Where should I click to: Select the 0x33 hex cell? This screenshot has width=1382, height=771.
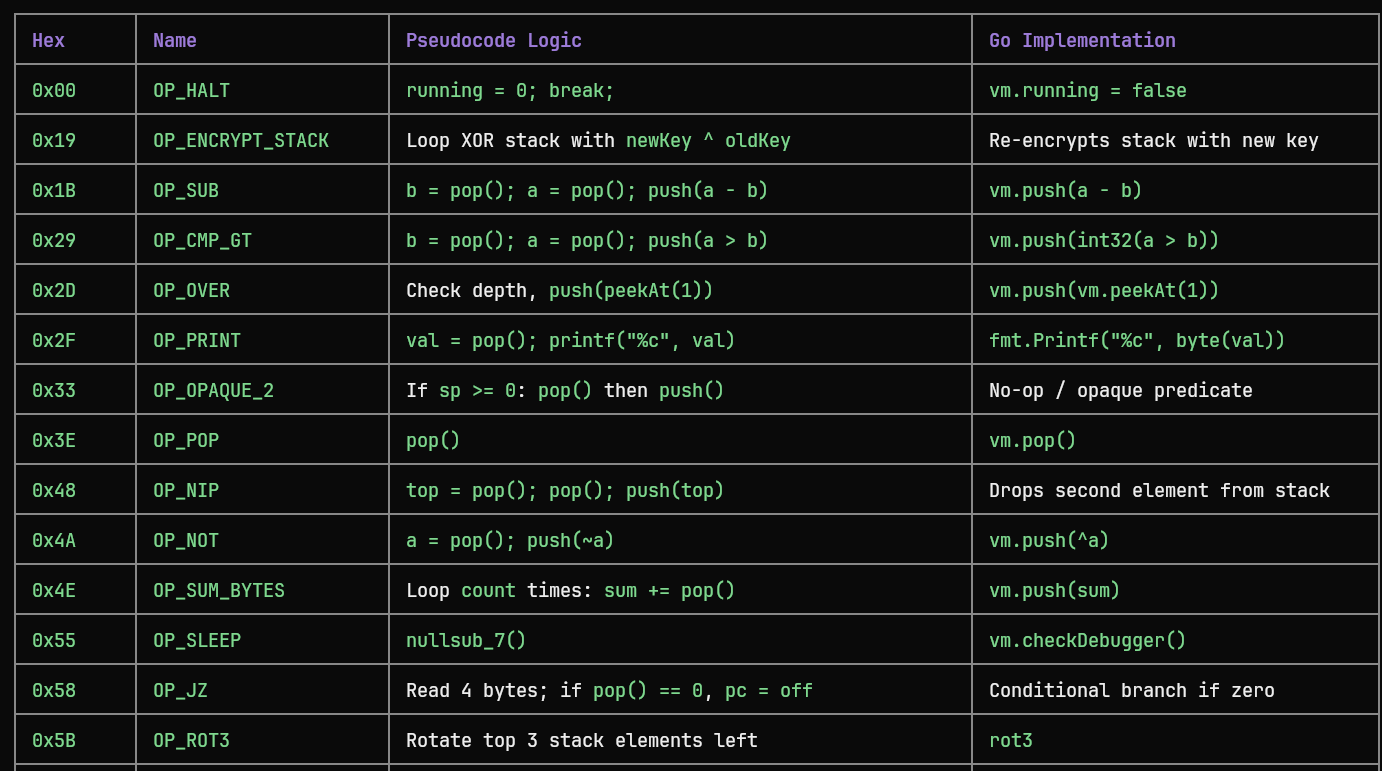coord(76,390)
